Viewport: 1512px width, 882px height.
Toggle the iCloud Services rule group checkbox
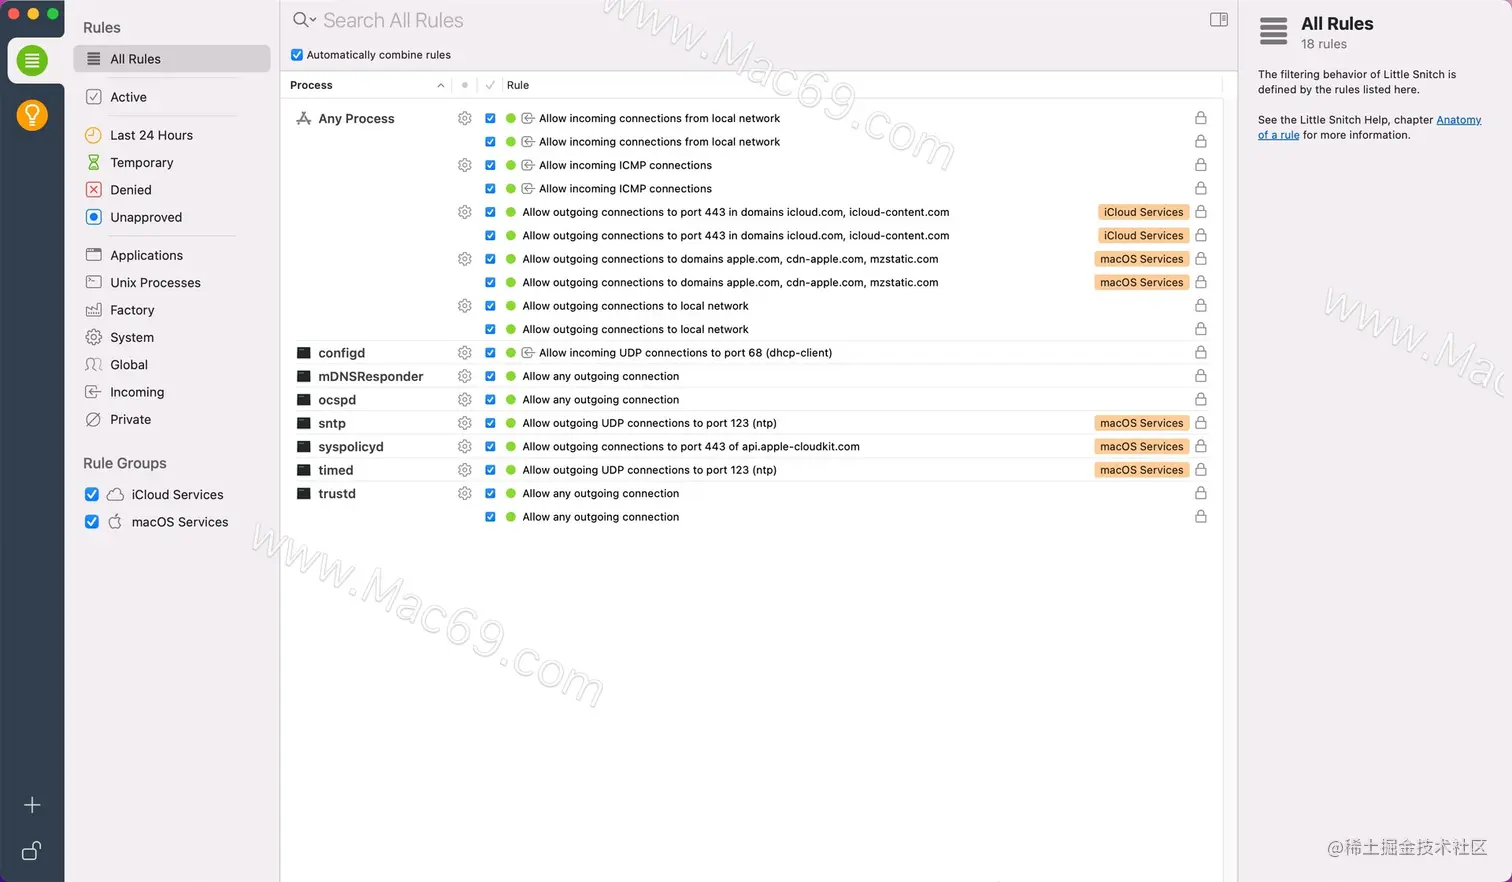click(x=92, y=494)
